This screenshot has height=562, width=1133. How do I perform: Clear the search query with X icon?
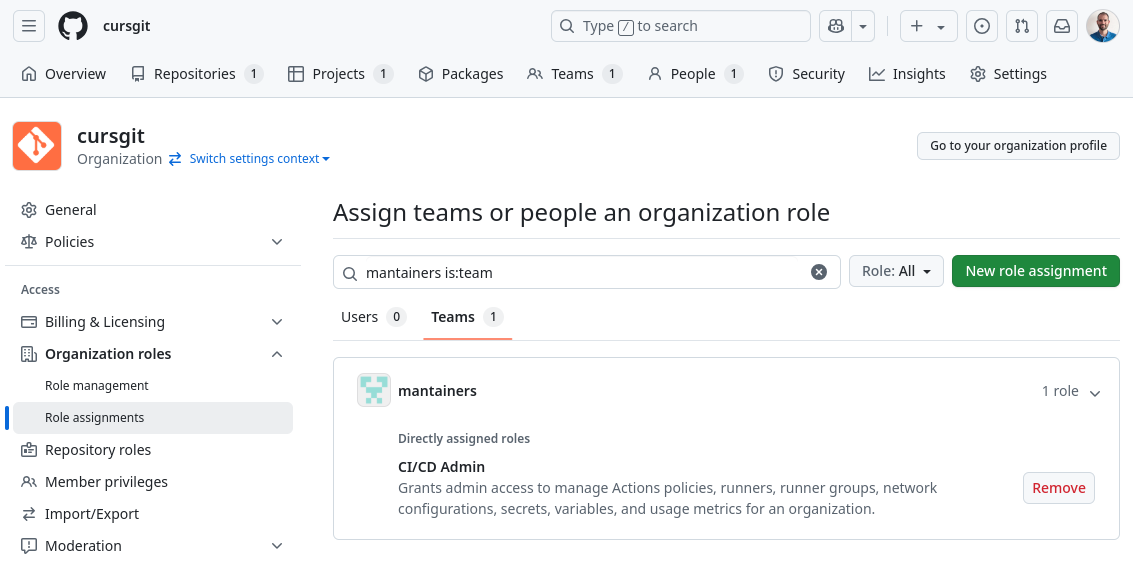[819, 272]
